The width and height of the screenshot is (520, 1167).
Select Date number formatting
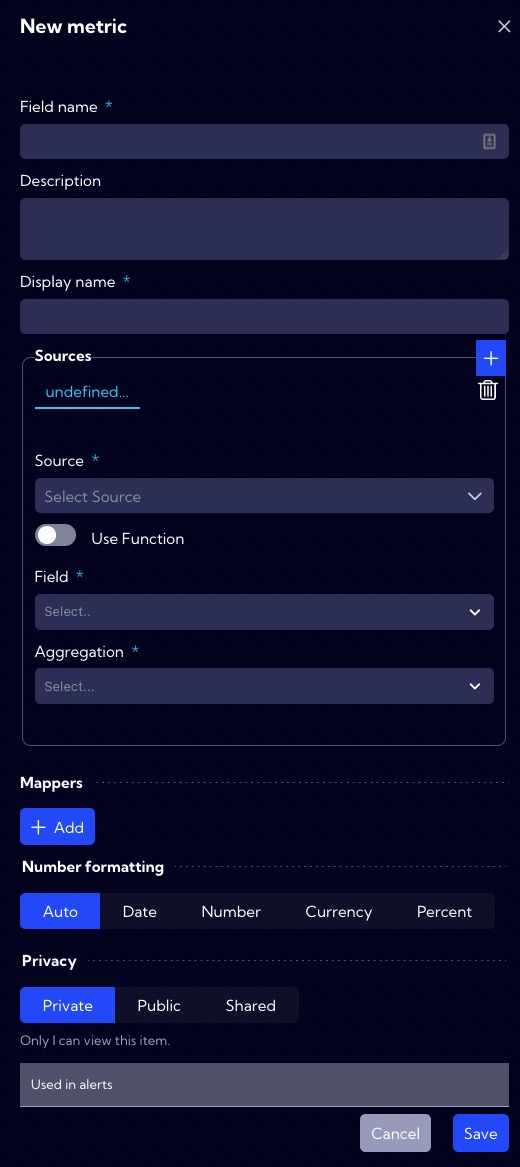click(140, 912)
